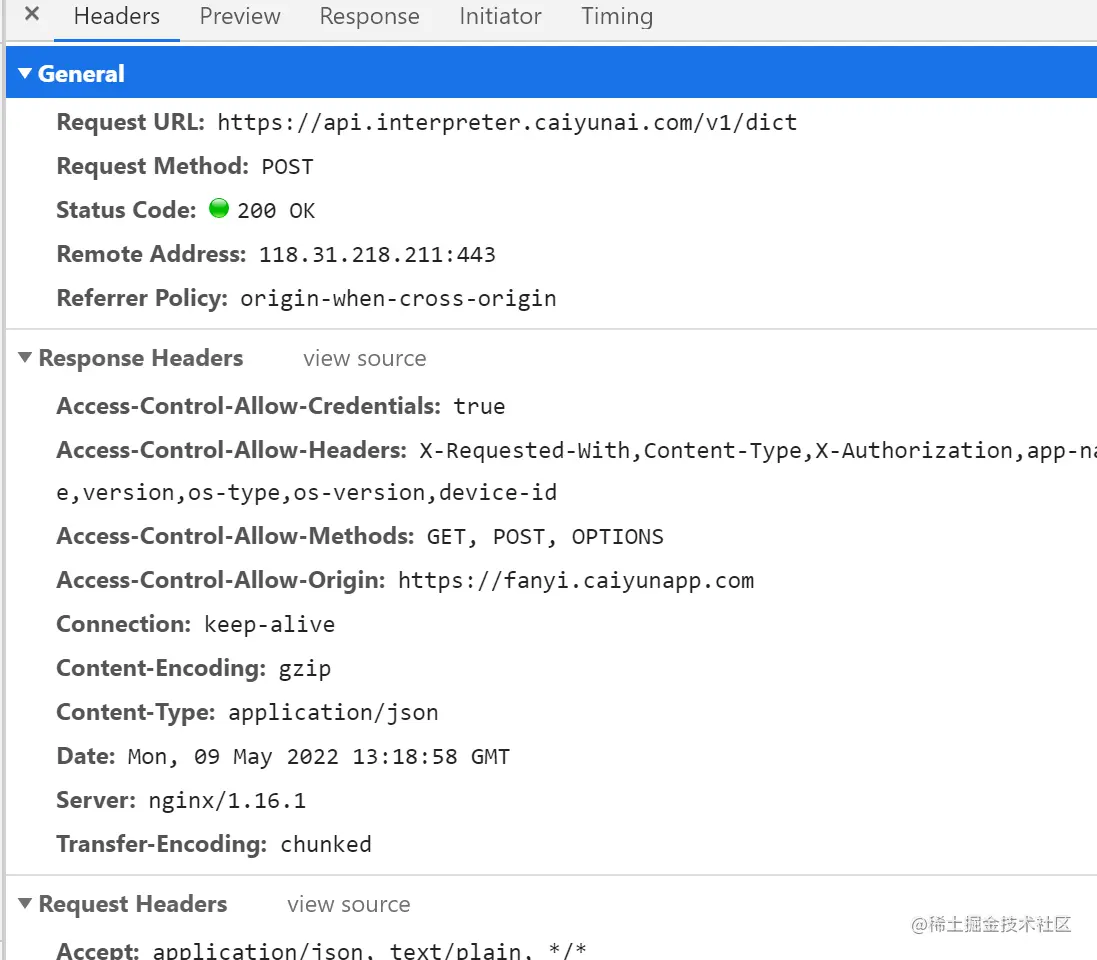Click the Referrer Policy value
The width and height of the screenshot is (1097, 960).
coord(398,299)
